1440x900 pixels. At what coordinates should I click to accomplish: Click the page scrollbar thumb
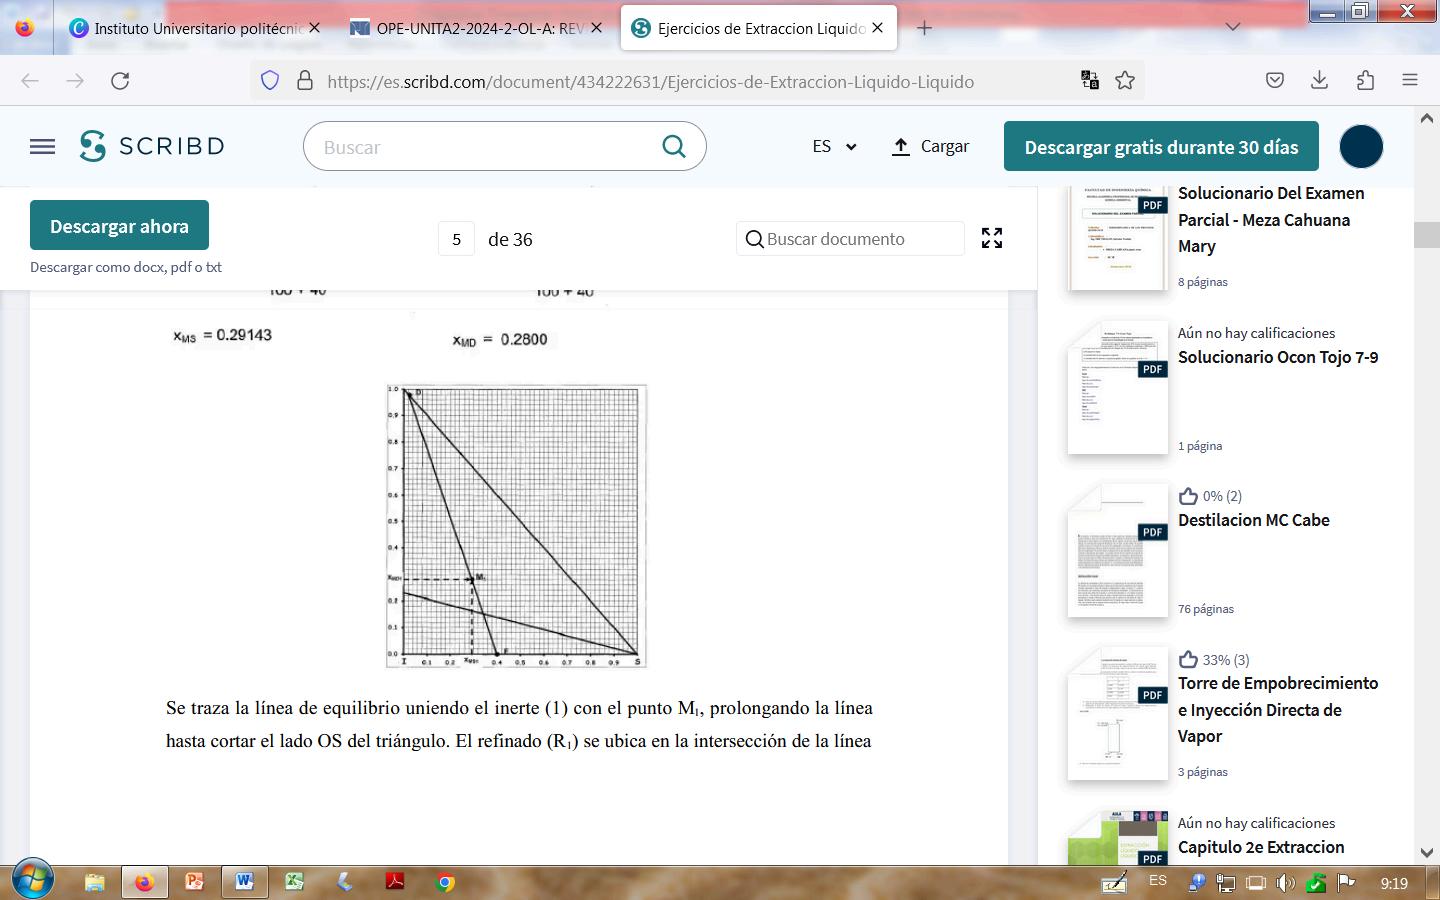tap(1427, 236)
